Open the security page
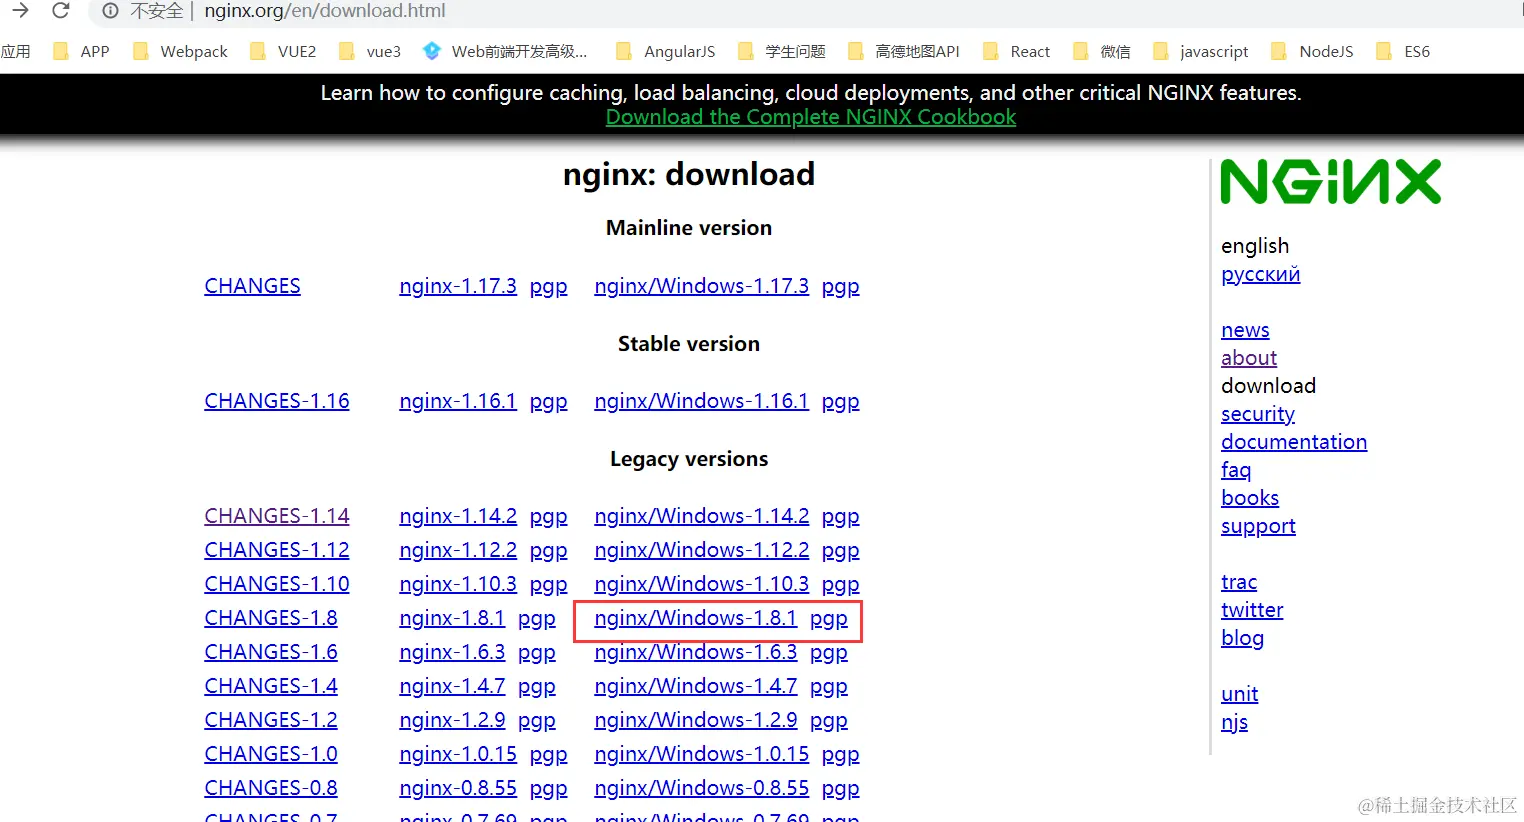The image size is (1524, 822). coord(1258,414)
